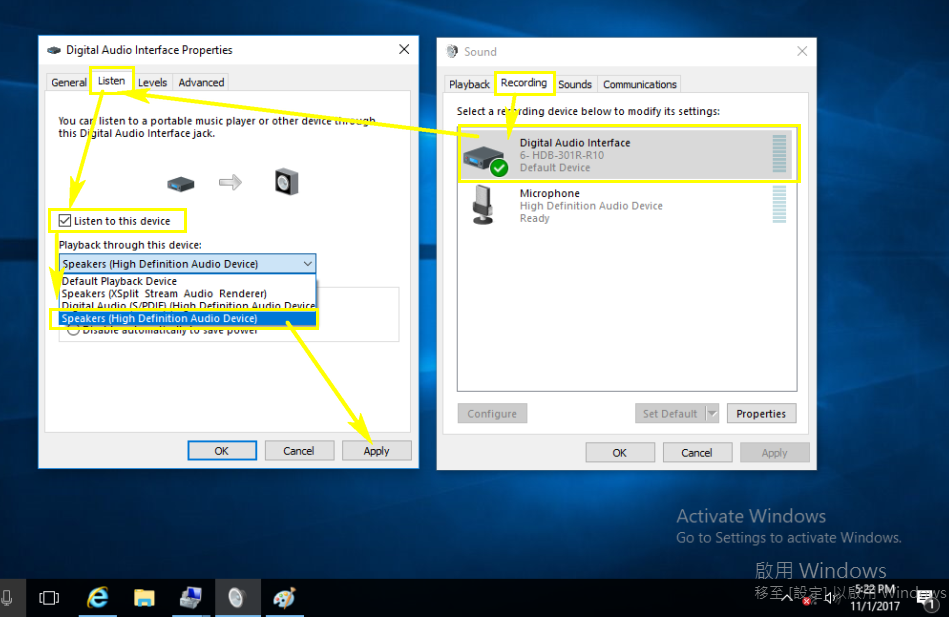949x617 pixels.
Task: Click the level meter of Digital Audio Interface
Action: pos(779,154)
